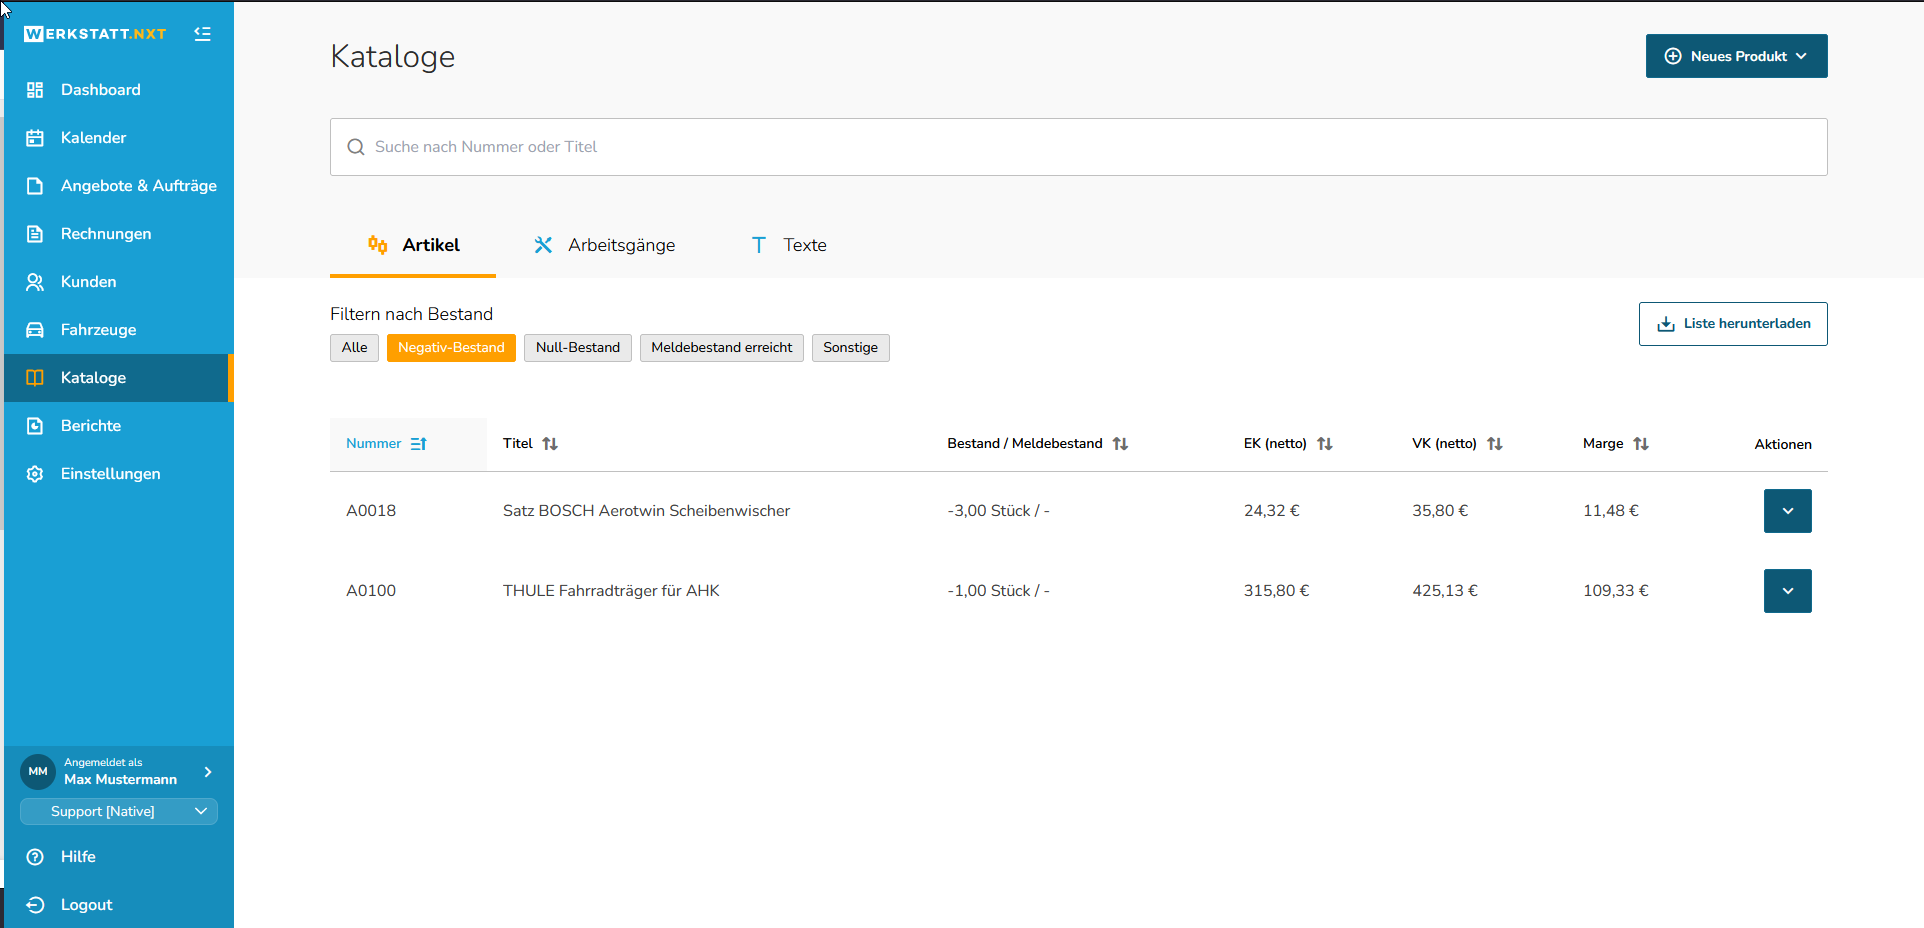Open Fahrzeuge menu entry
Viewport: 1924px width, 928px height.
119,330
